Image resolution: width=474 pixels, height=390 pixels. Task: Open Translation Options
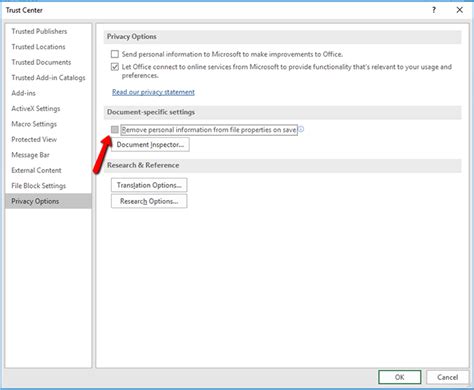click(x=149, y=185)
